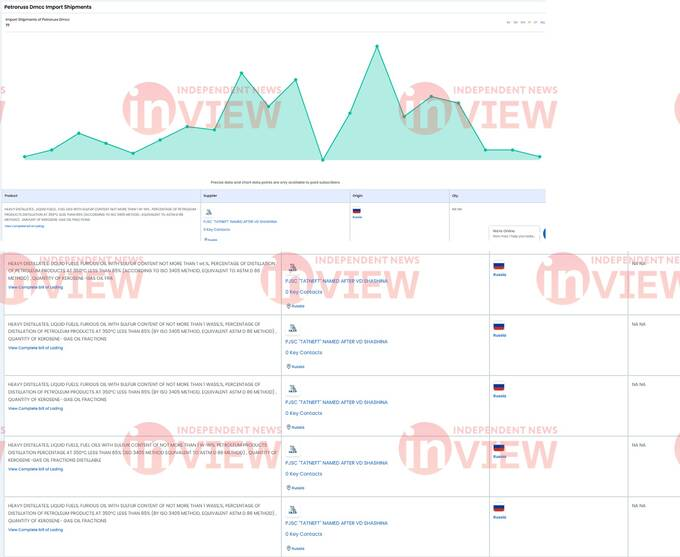Open View Complete Bill of Lading in the small top table

24,226
